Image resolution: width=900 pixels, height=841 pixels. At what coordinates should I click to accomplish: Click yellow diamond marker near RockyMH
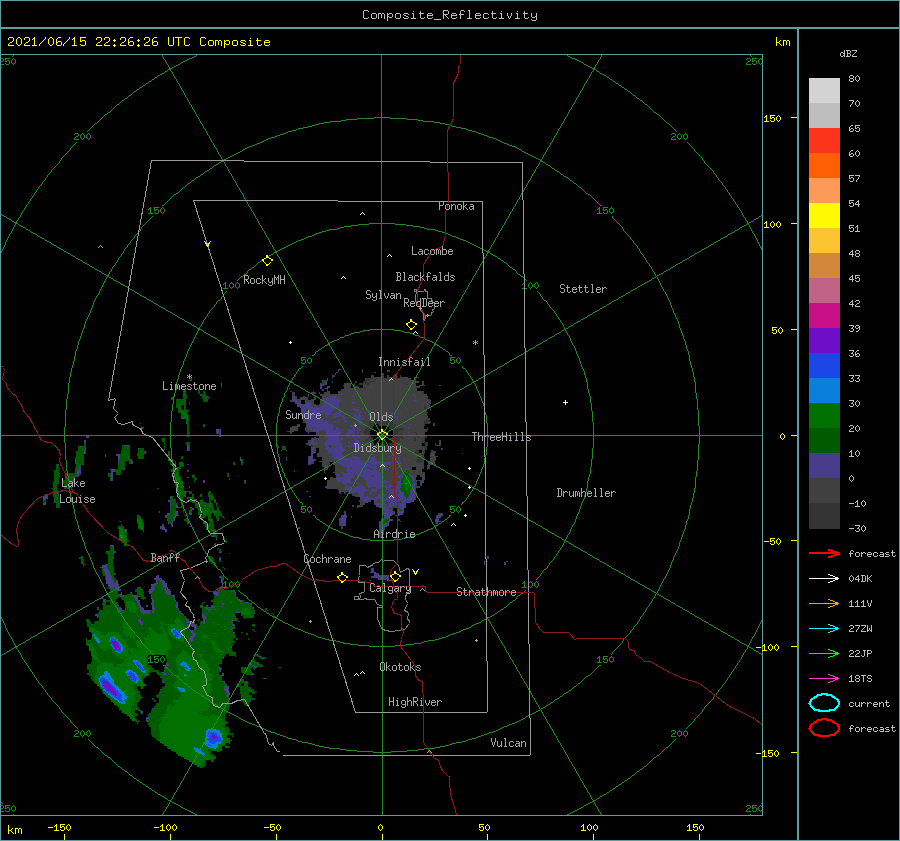267,261
